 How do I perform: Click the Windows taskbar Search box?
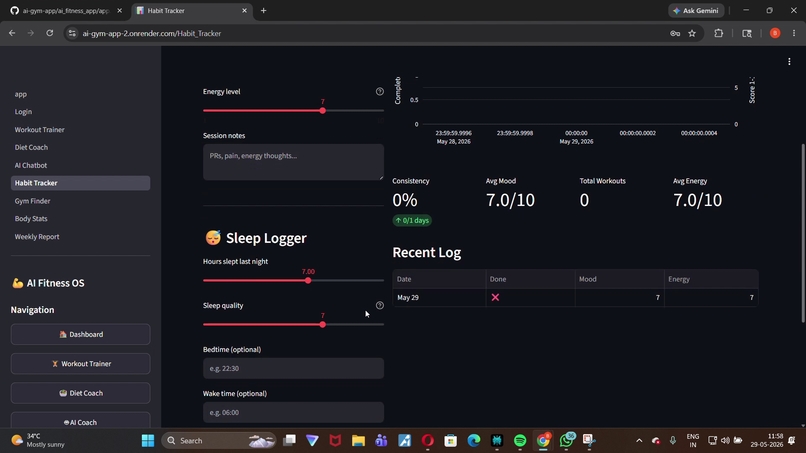point(218,441)
